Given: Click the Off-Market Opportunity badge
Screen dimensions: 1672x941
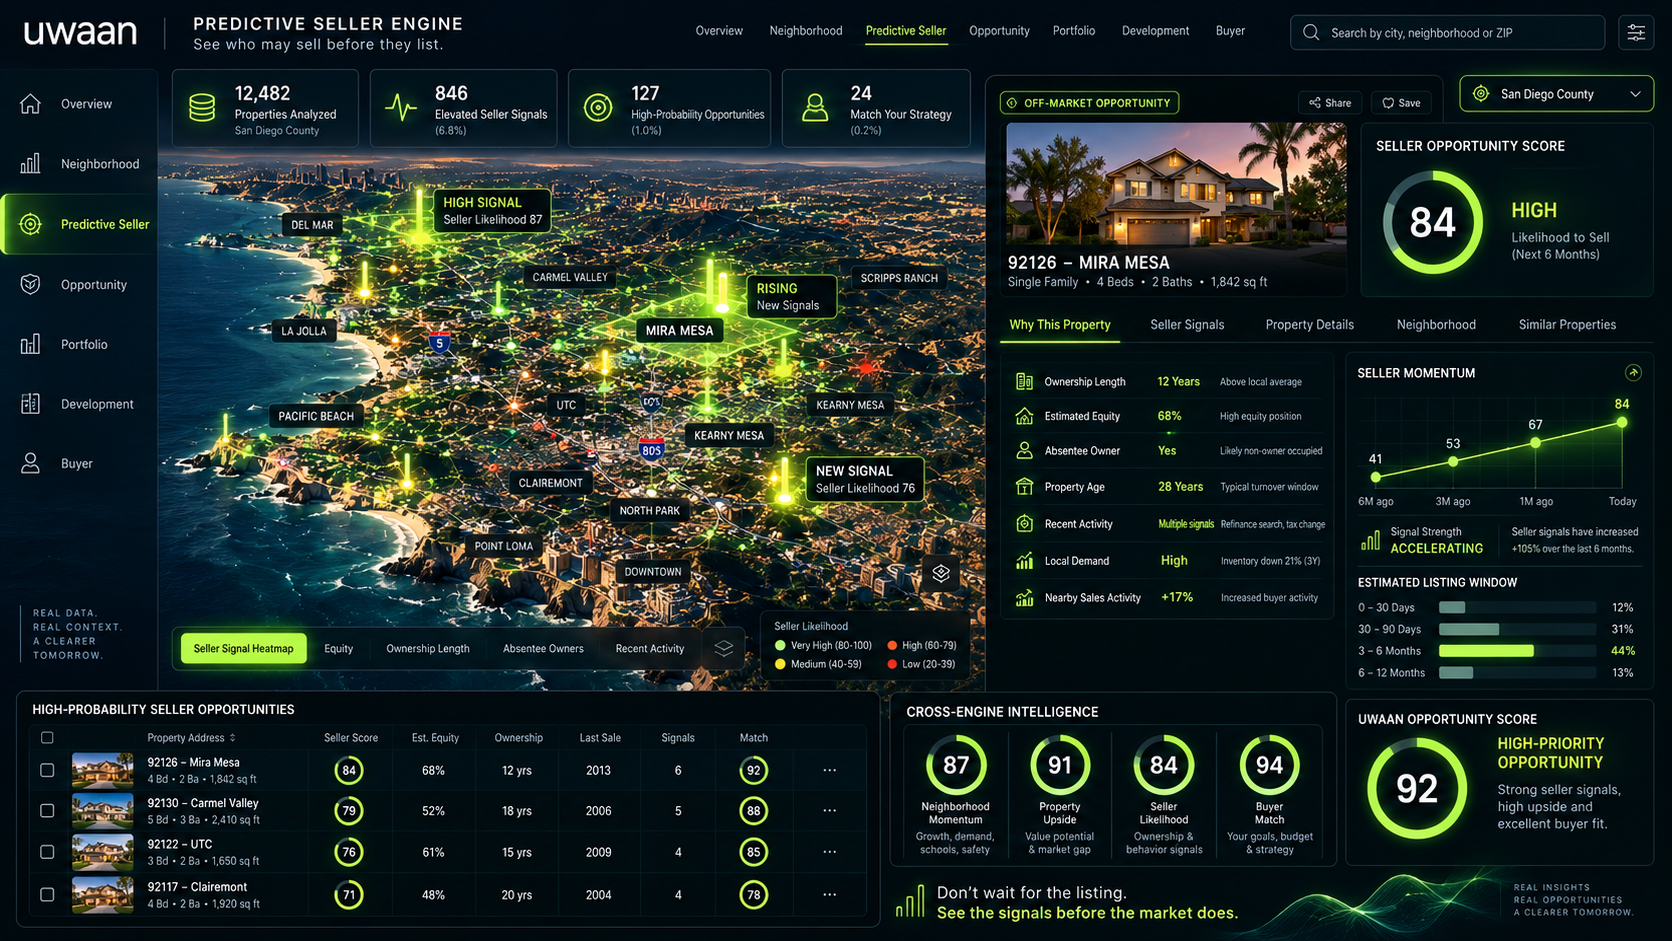Looking at the screenshot, I should [x=1089, y=103].
